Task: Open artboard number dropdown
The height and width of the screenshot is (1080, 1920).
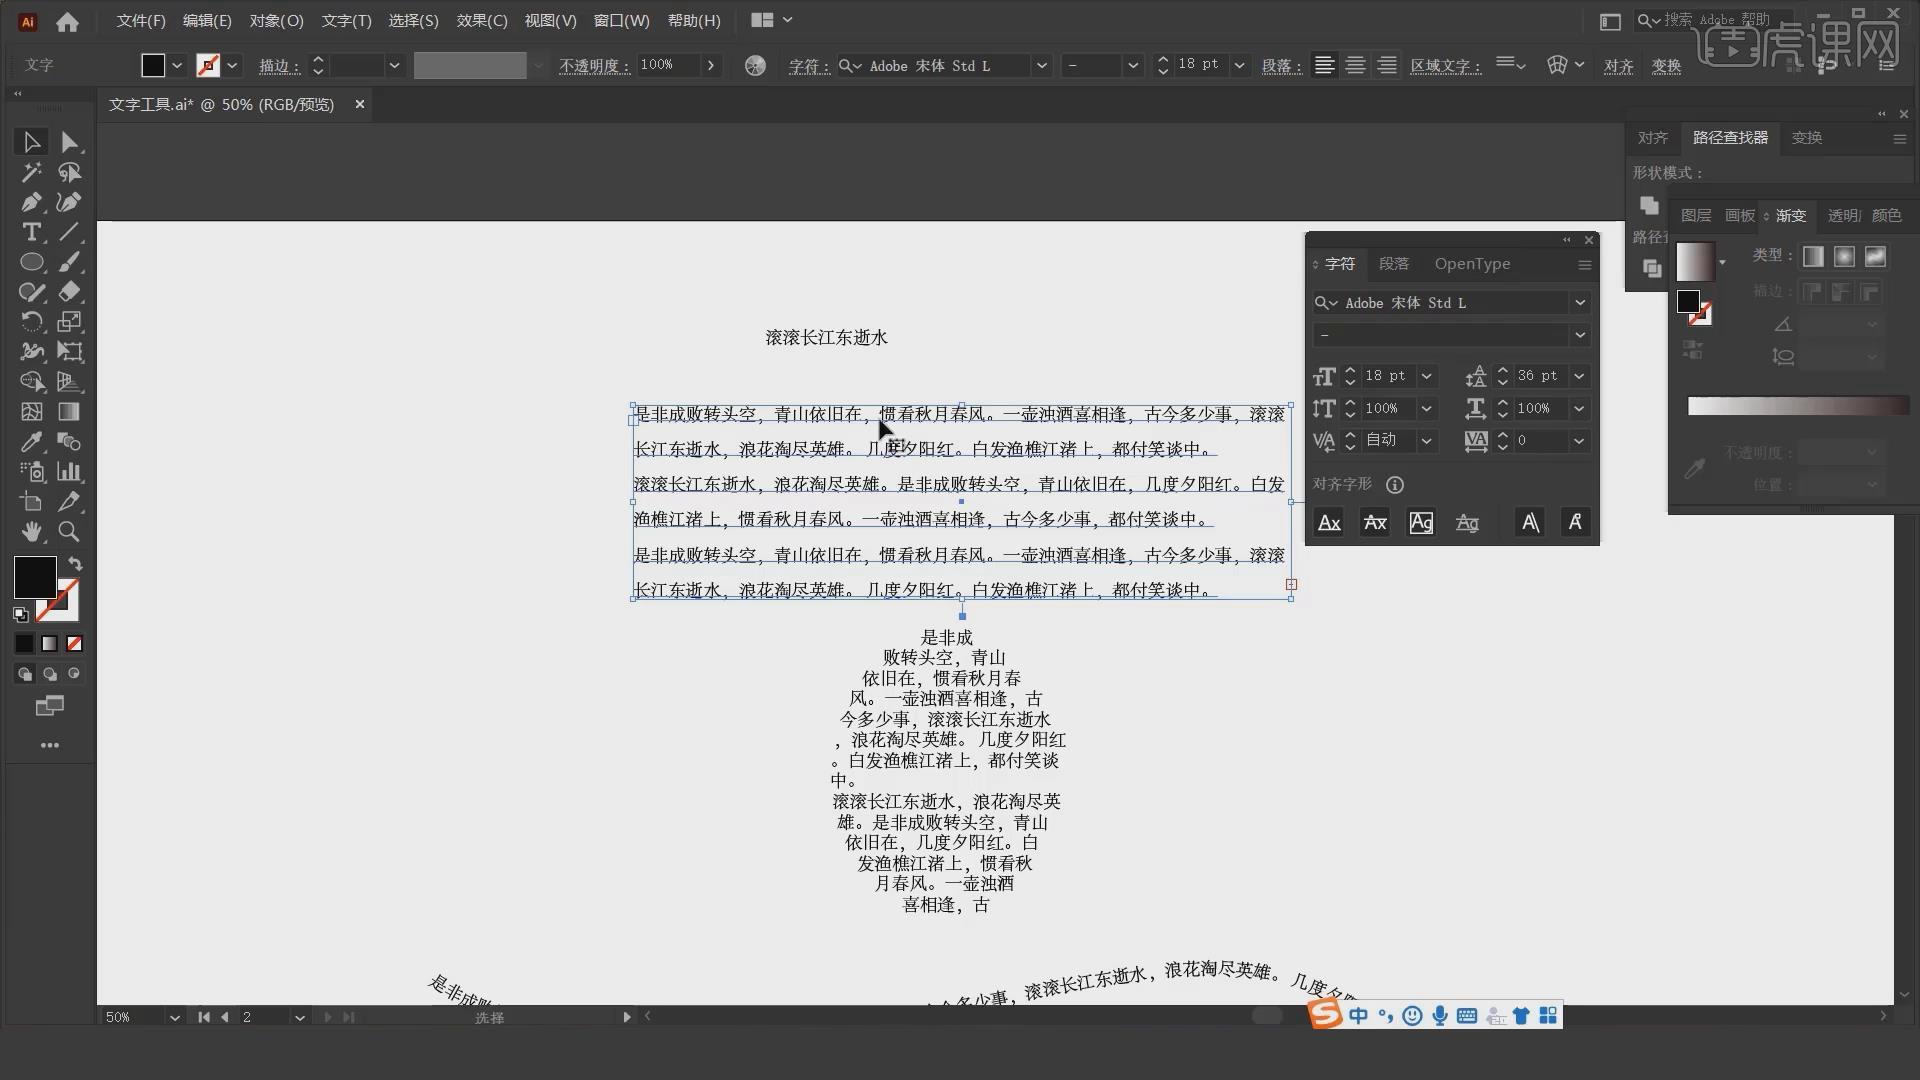Action: pos(299,1017)
